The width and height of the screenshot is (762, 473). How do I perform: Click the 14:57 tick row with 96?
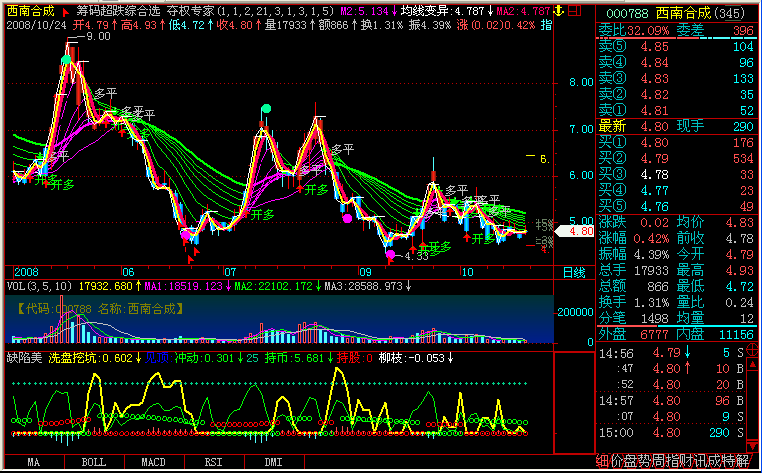coord(672,401)
